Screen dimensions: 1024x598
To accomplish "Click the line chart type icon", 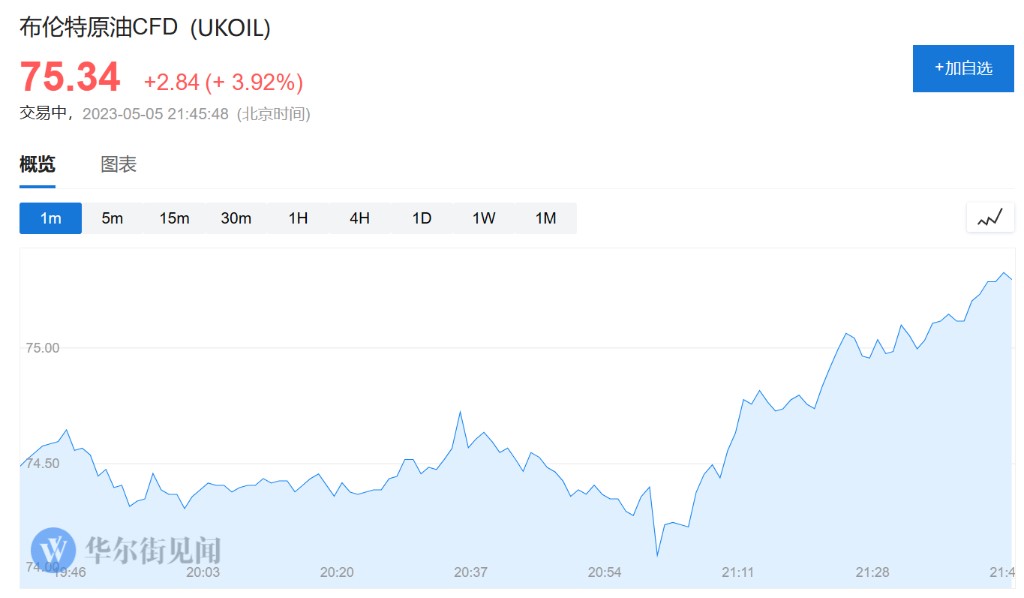I will (990, 218).
